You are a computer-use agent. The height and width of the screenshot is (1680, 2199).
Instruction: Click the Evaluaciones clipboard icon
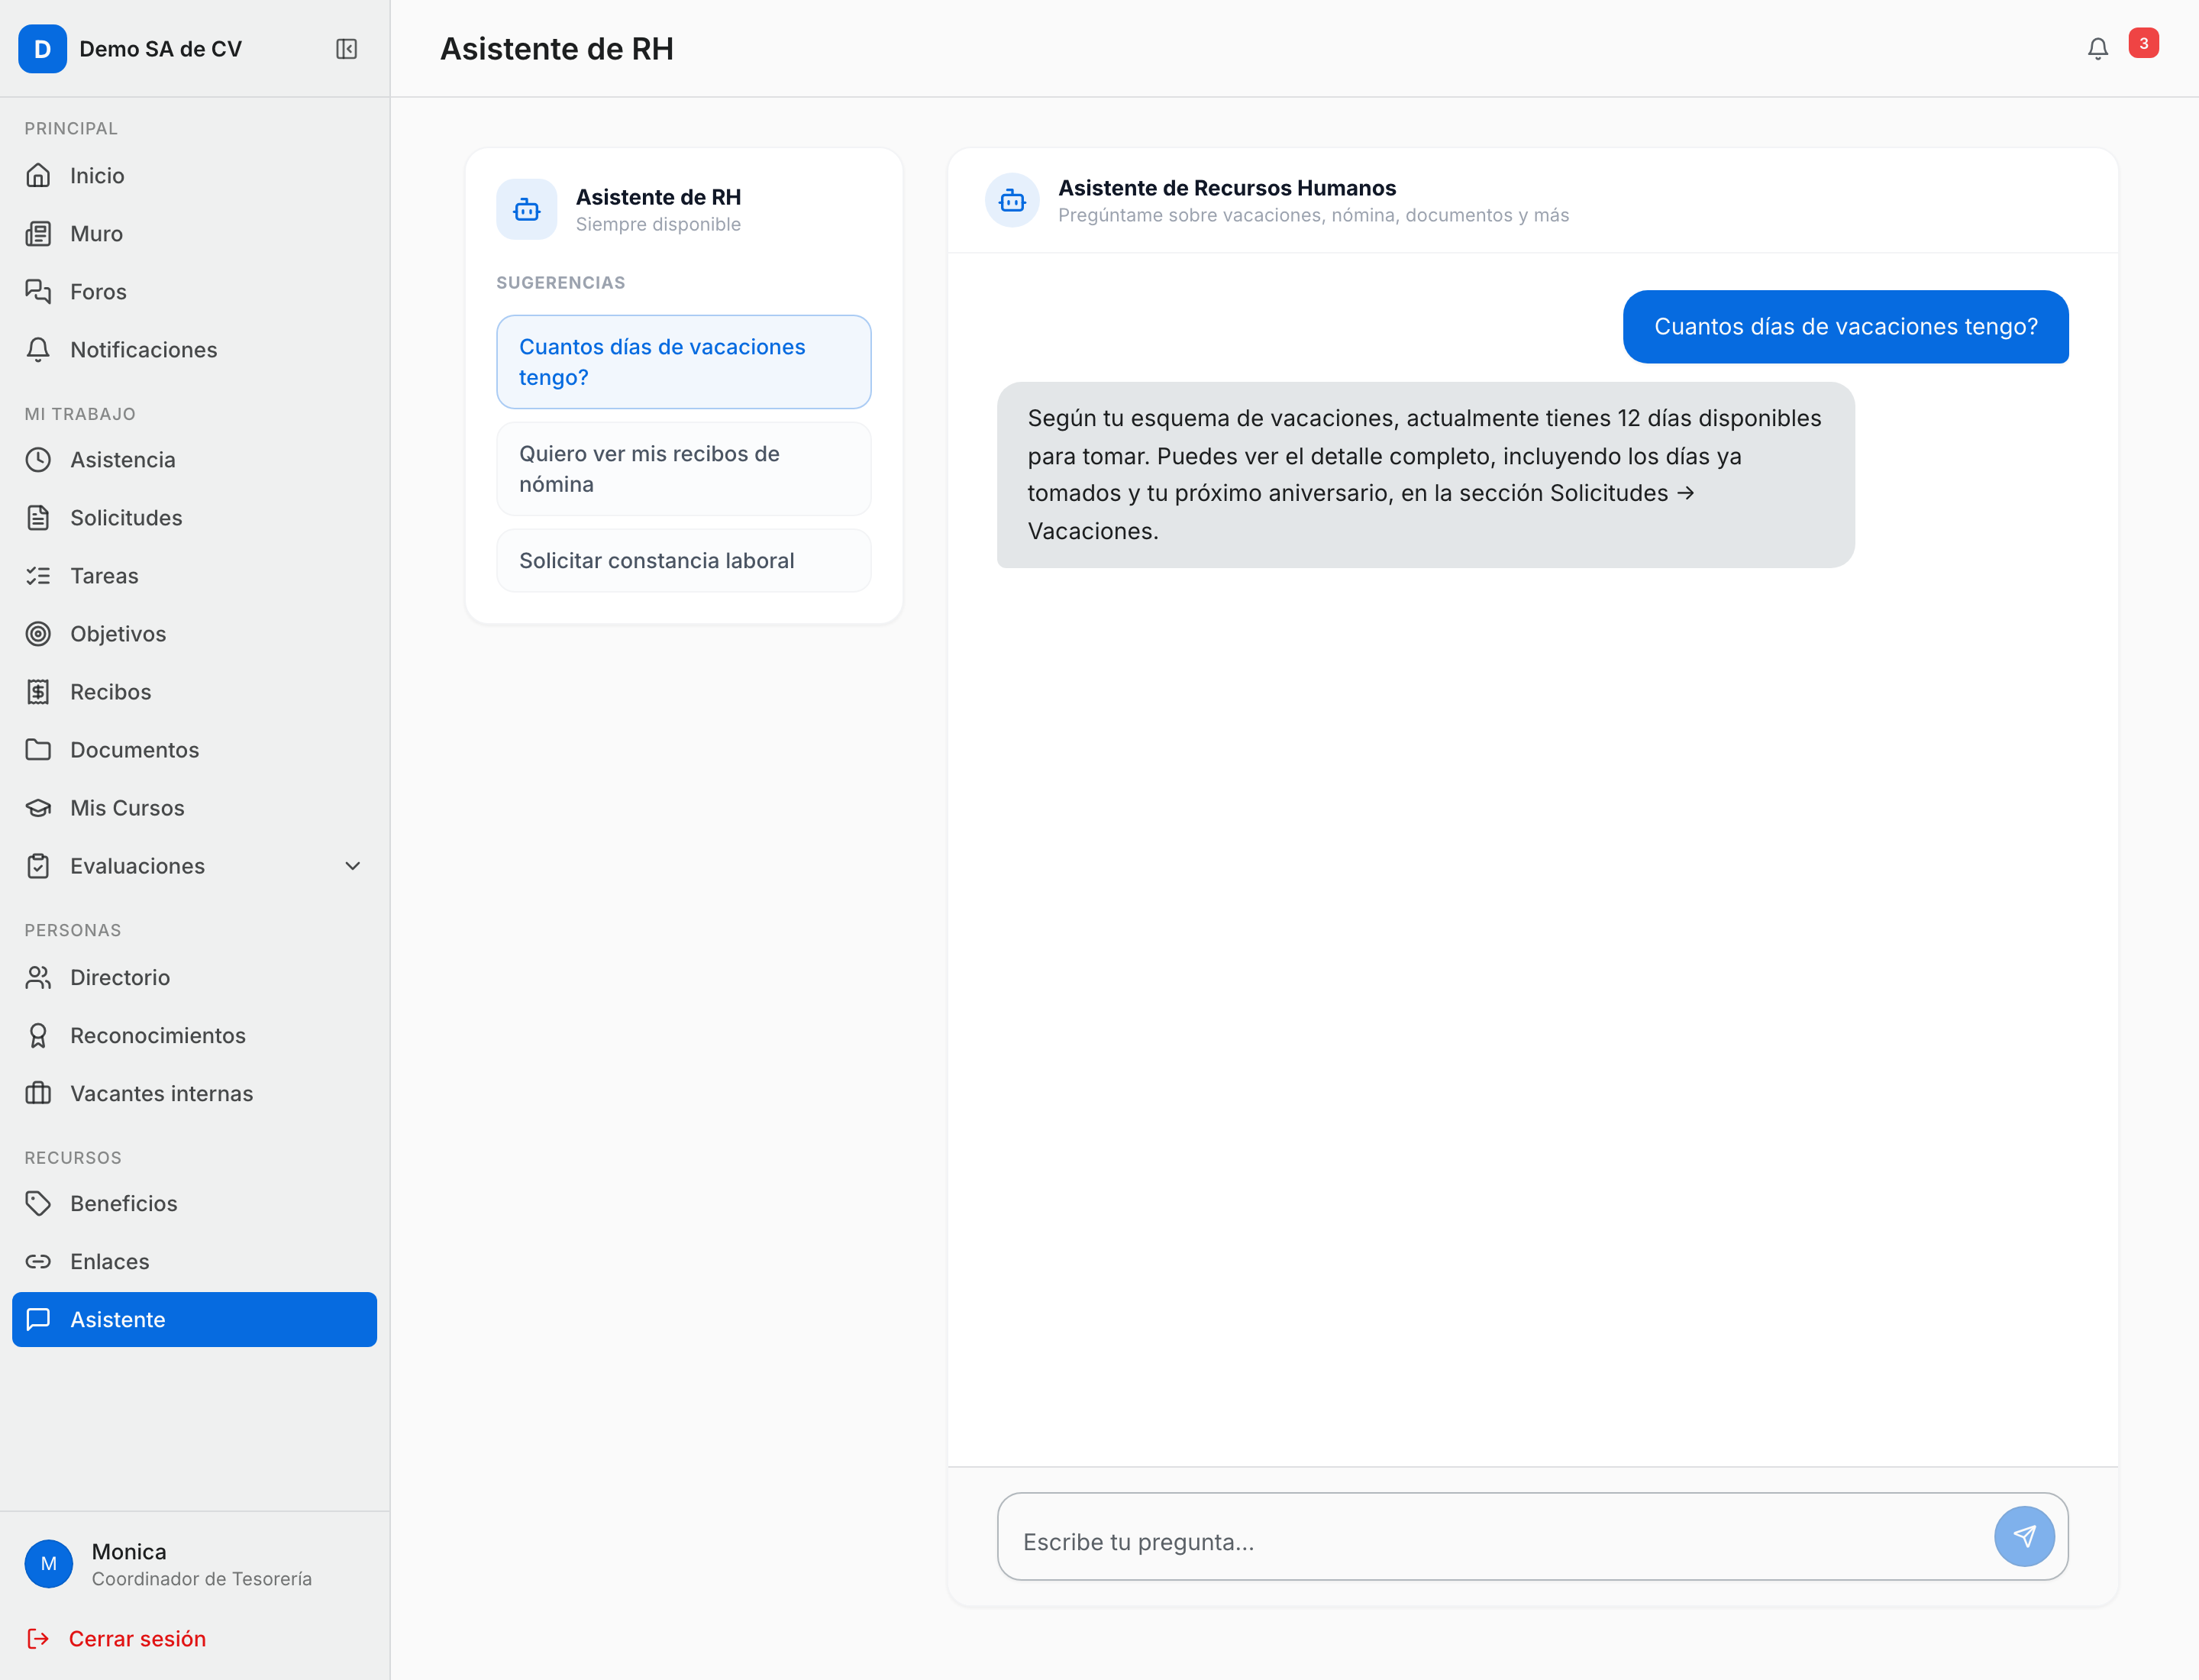click(x=38, y=865)
